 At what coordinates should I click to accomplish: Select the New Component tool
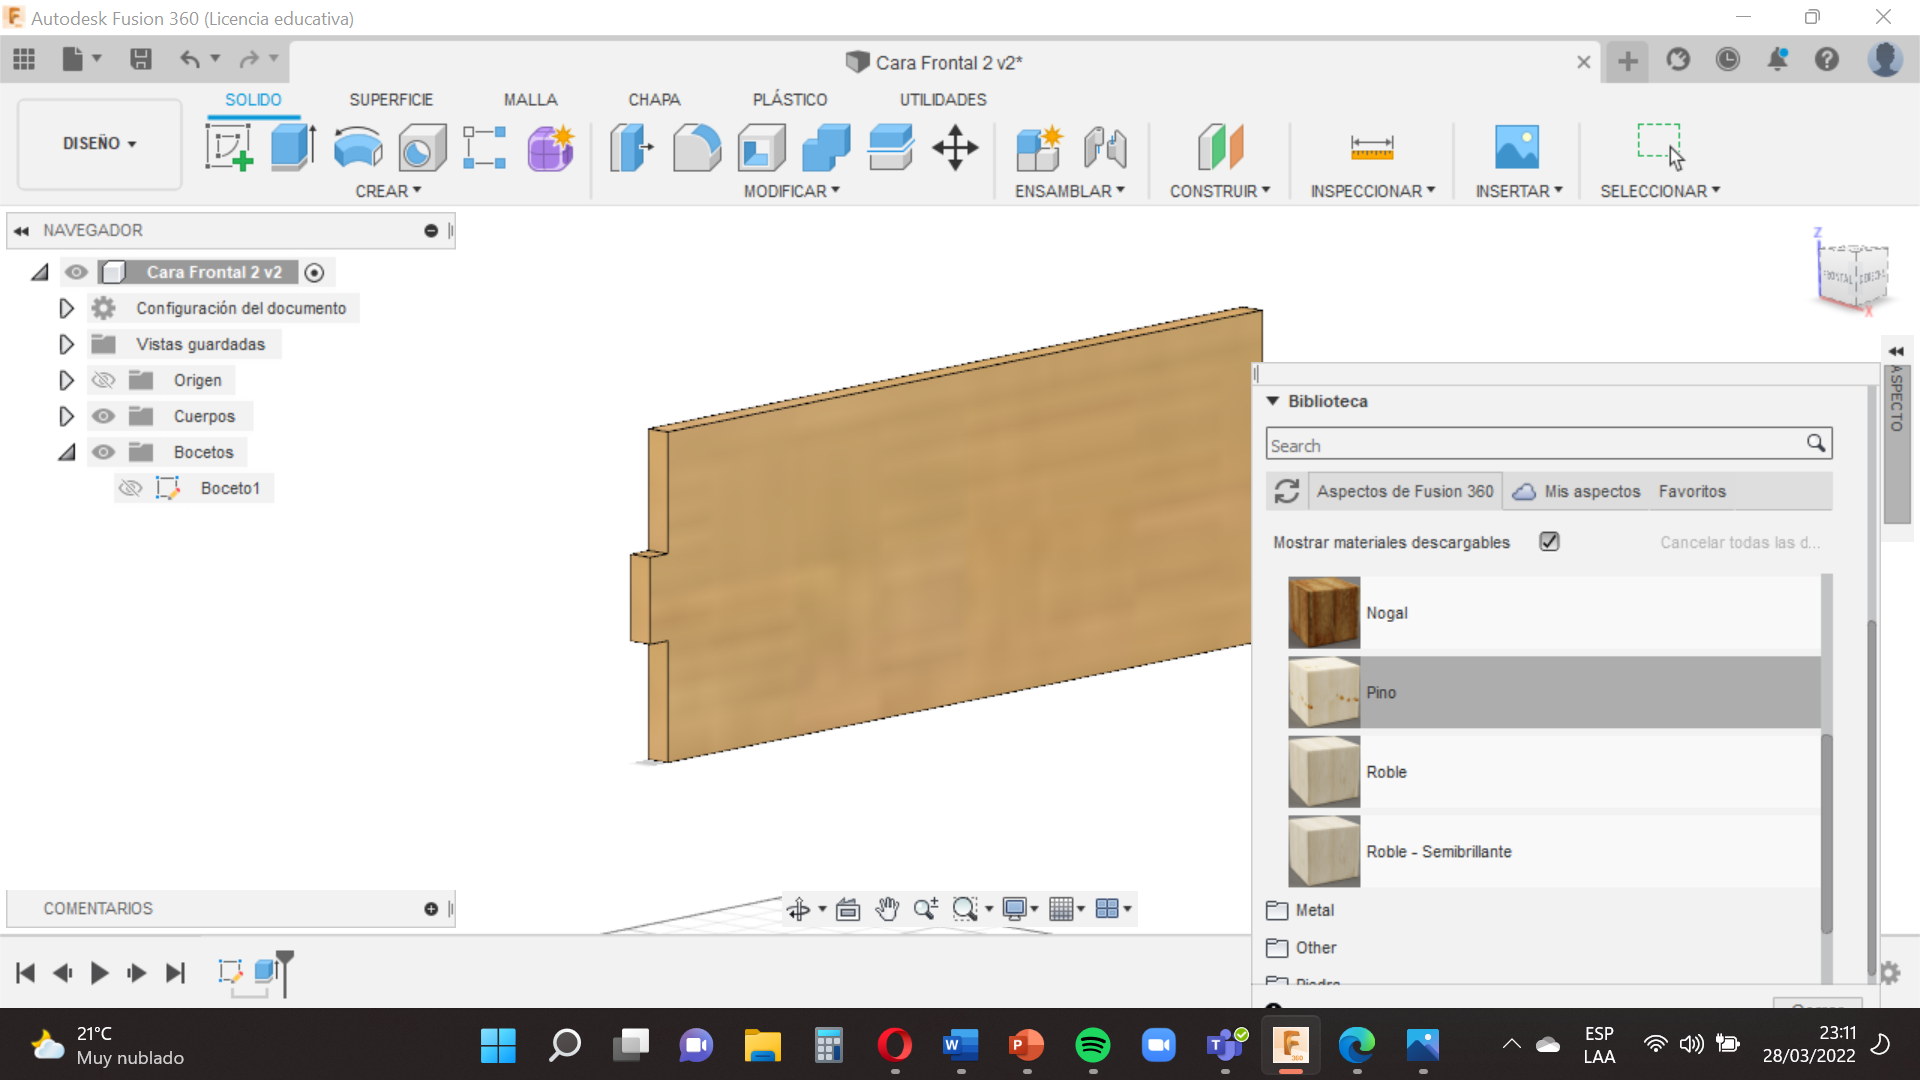coord(1039,147)
